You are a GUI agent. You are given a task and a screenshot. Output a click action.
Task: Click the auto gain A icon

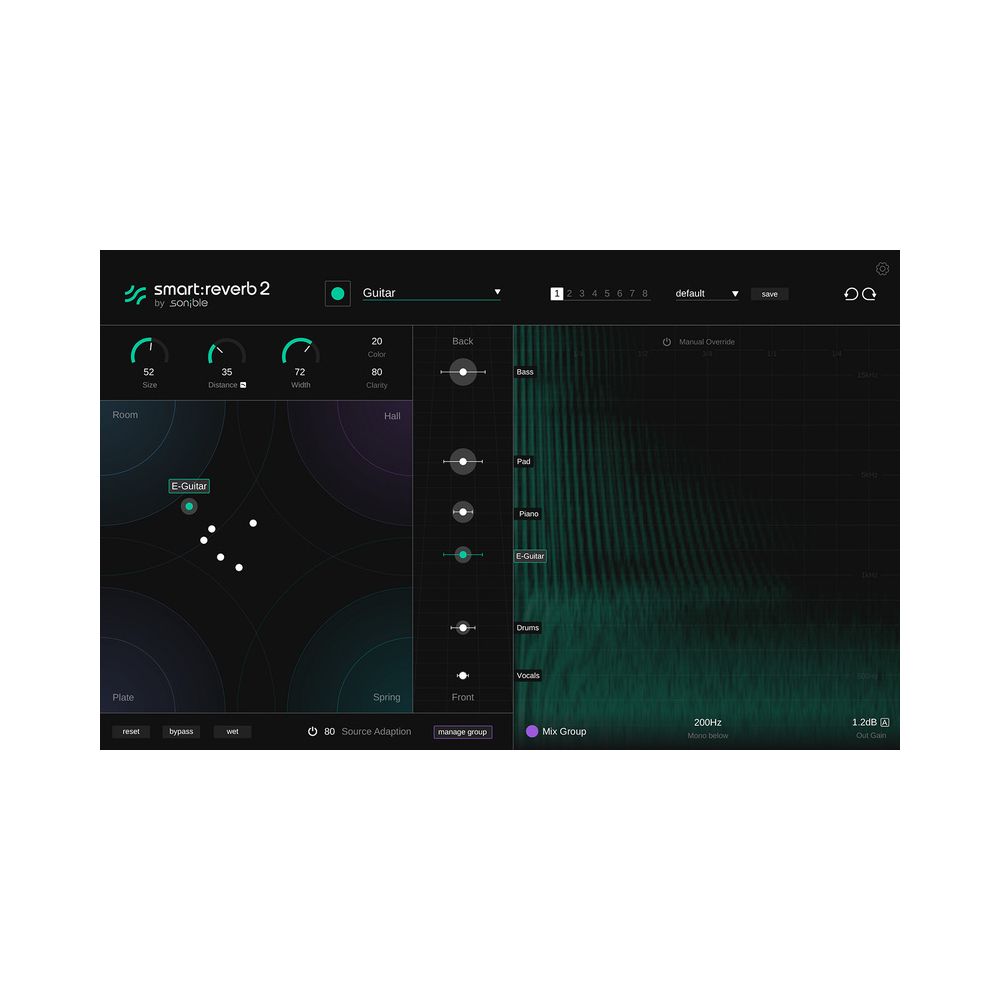[x=885, y=722]
